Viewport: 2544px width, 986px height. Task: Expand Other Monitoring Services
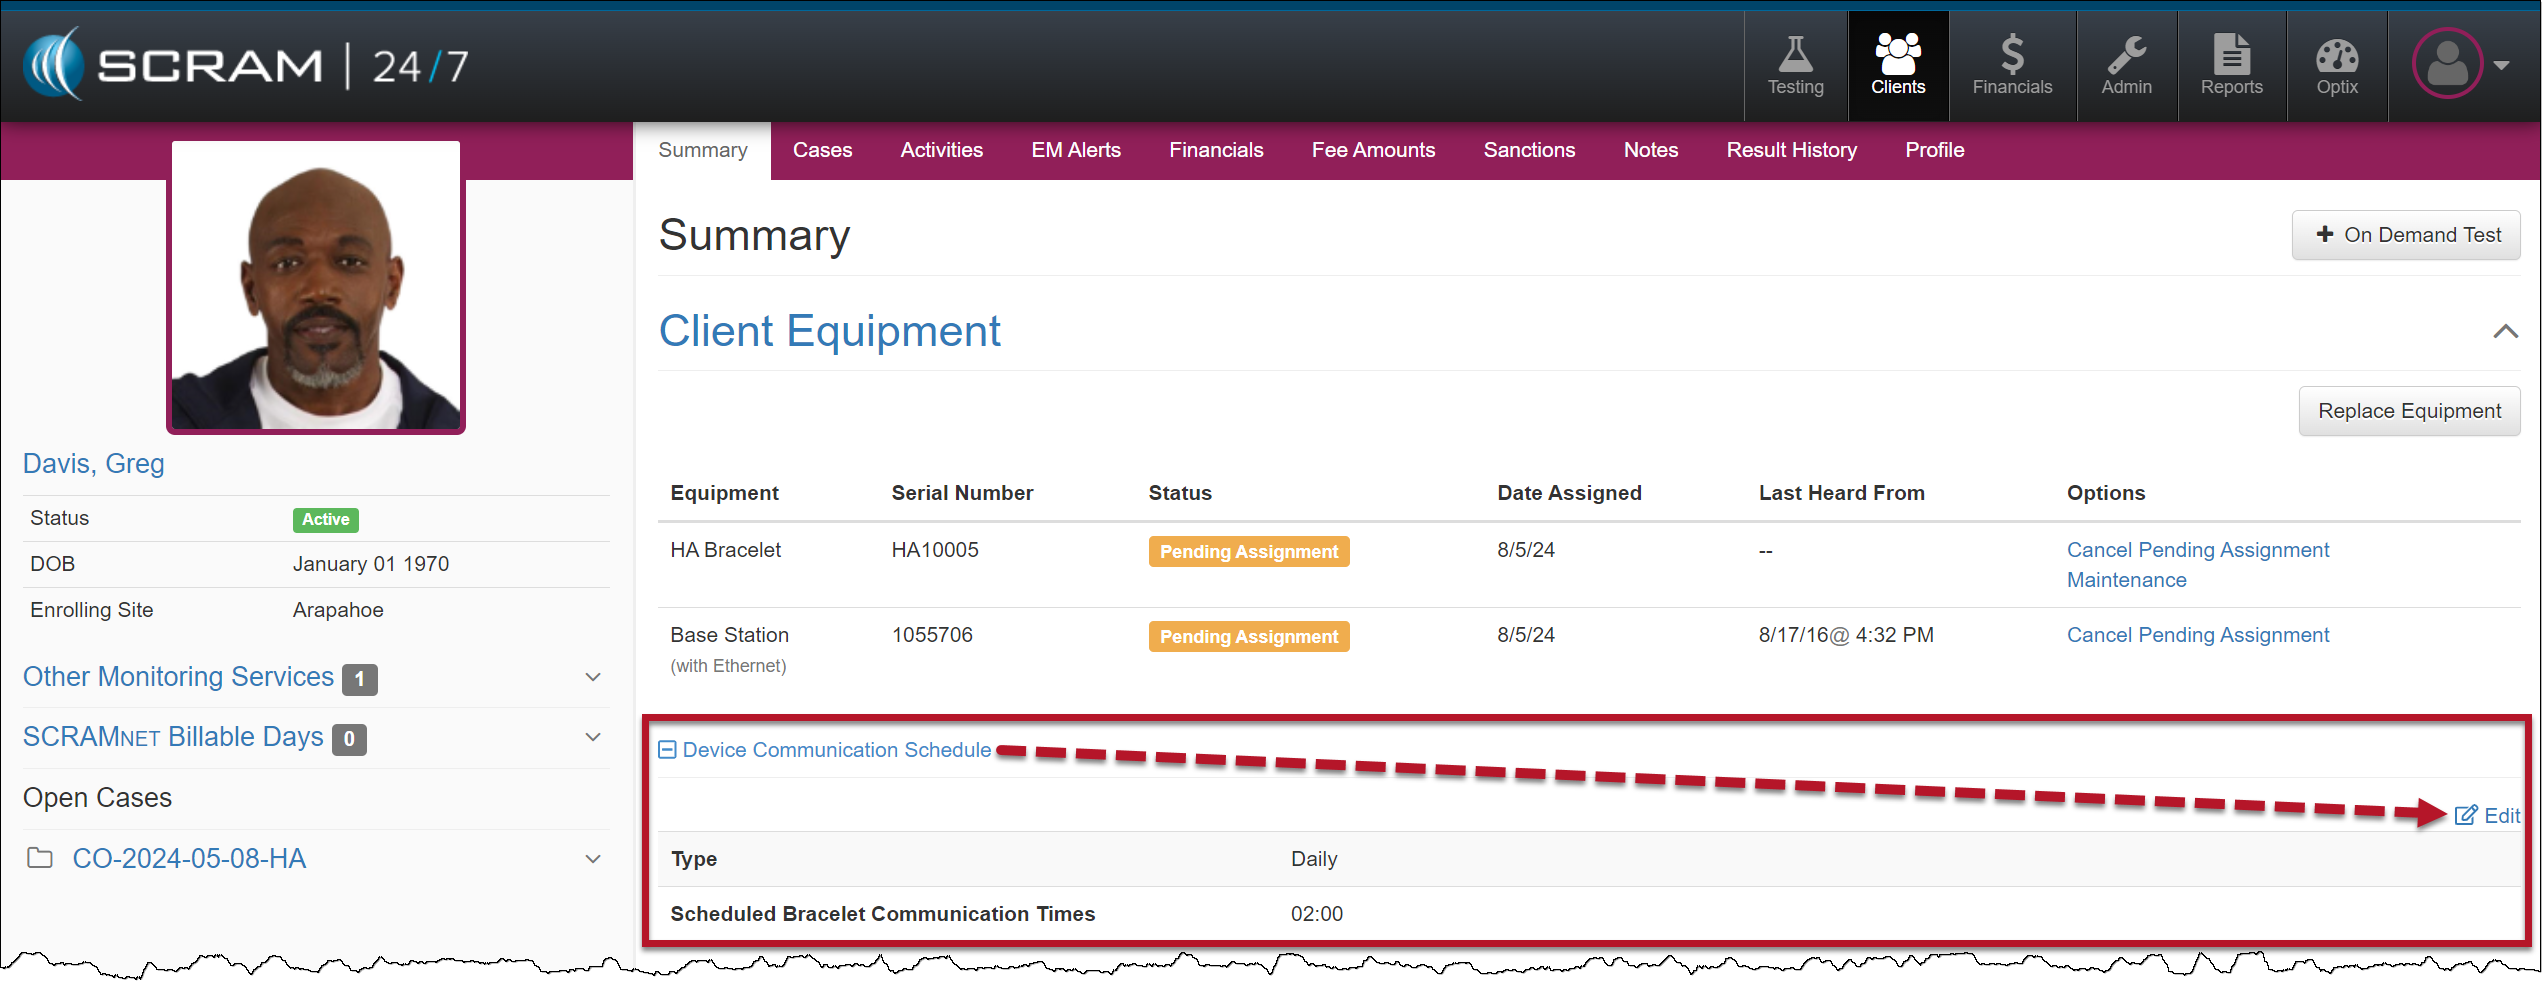(593, 678)
